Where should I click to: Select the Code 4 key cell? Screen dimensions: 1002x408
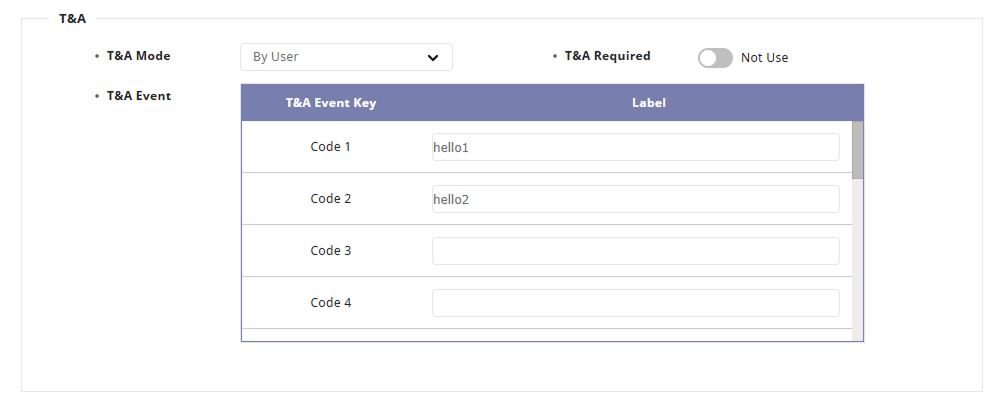pyautogui.click(x=331, y=303)
